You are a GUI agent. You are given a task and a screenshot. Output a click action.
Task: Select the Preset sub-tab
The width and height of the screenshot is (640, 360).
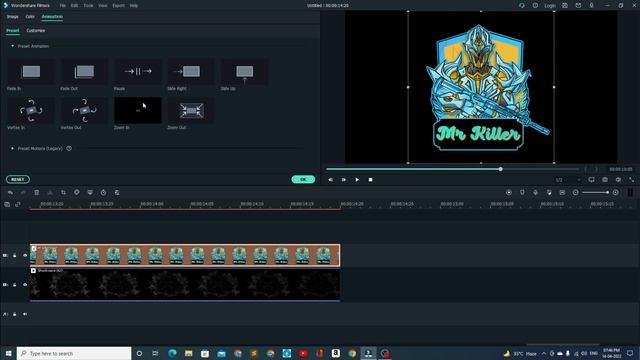[13, 31]
